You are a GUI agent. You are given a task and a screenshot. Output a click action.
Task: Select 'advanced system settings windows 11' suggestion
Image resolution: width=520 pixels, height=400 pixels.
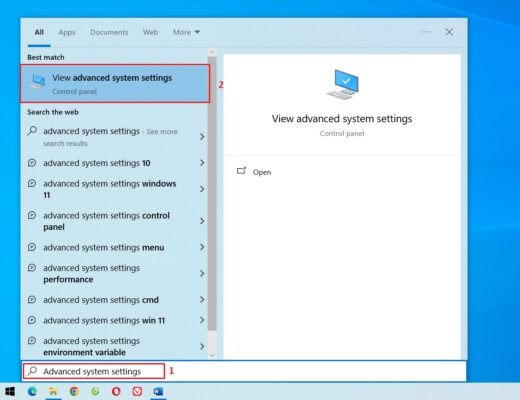(114, 189)
